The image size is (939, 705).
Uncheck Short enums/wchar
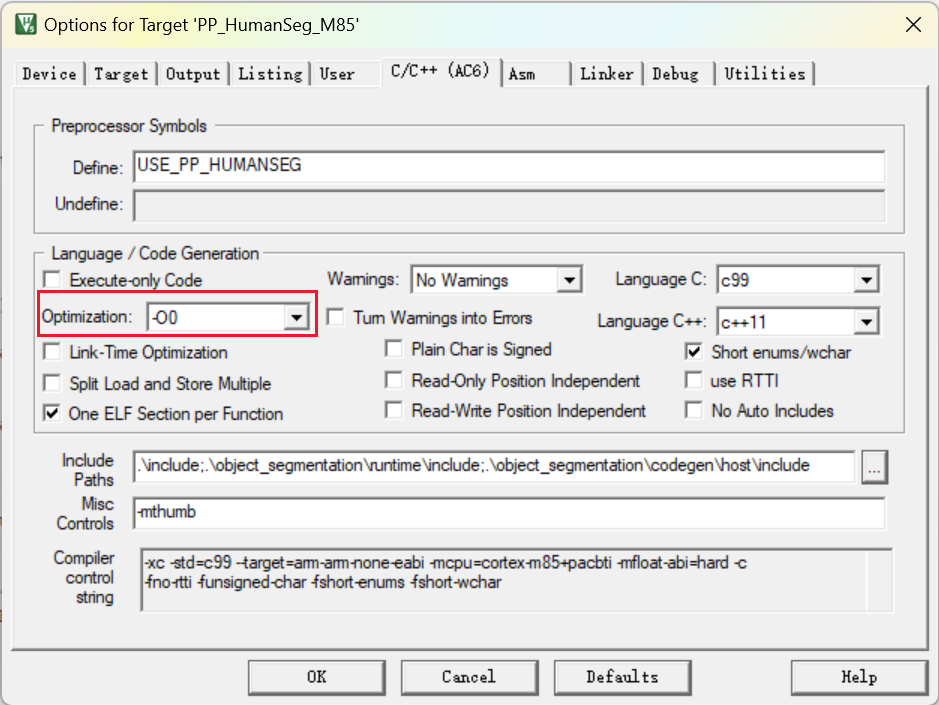pyautogui.click(x=693, y=352)
